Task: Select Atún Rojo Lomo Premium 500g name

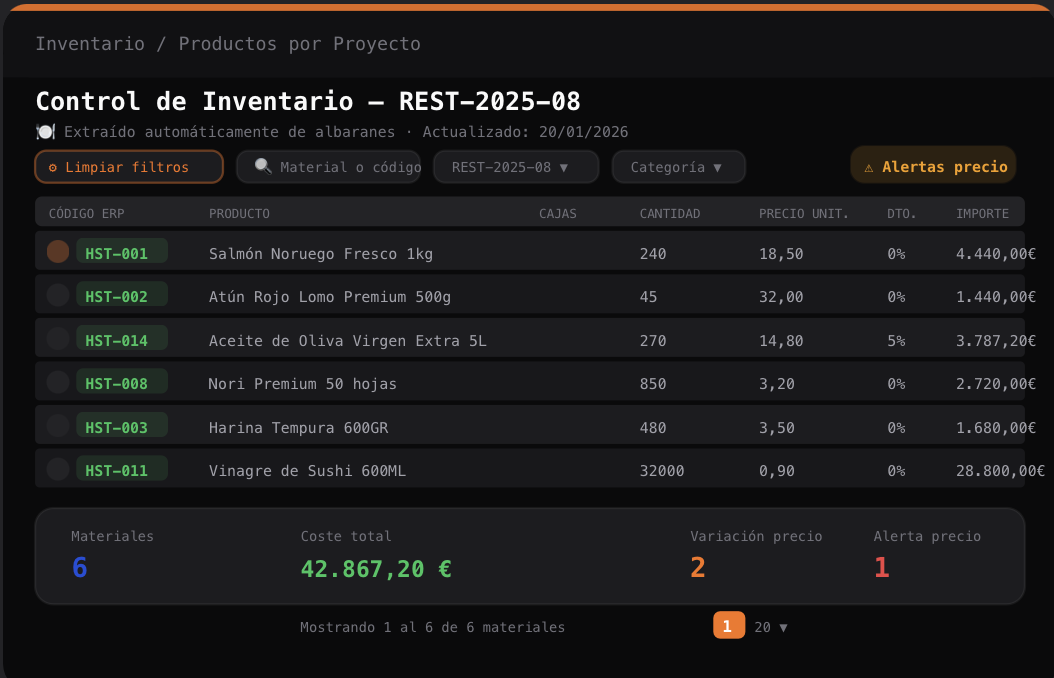Action: [329, 297]
